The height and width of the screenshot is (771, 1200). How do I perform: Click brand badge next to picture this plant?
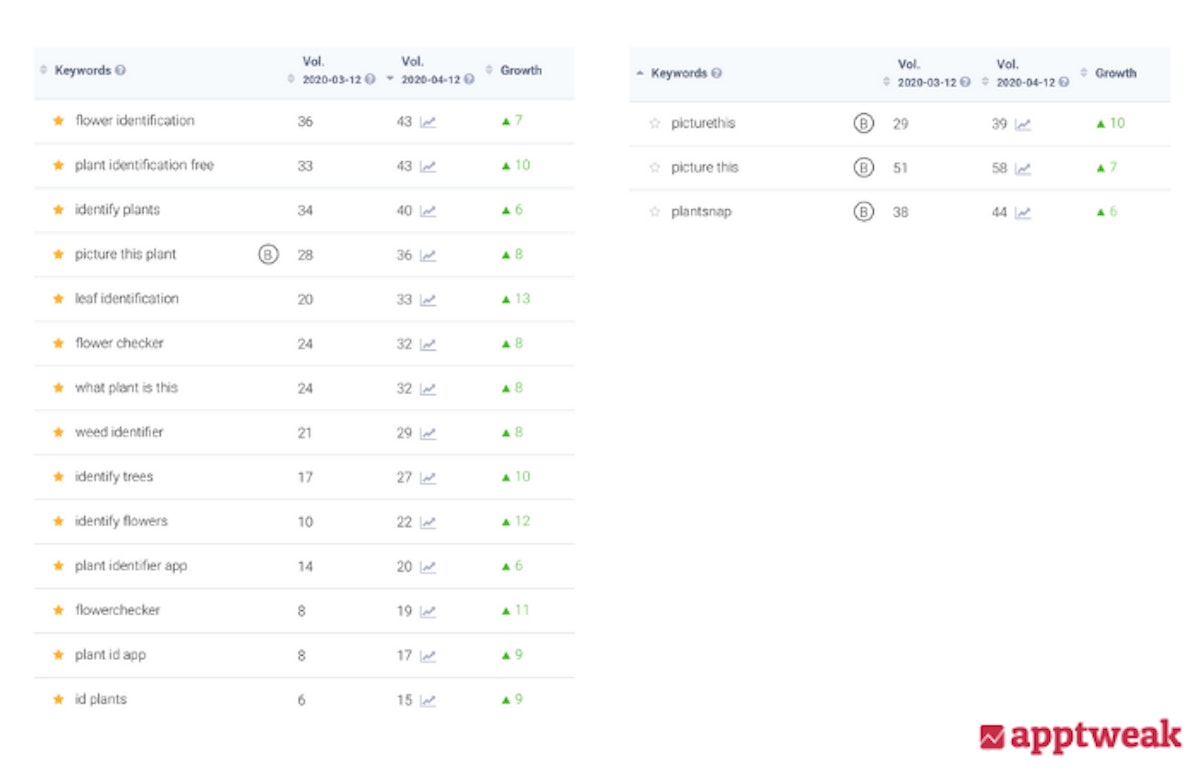(x=267, y=255)
